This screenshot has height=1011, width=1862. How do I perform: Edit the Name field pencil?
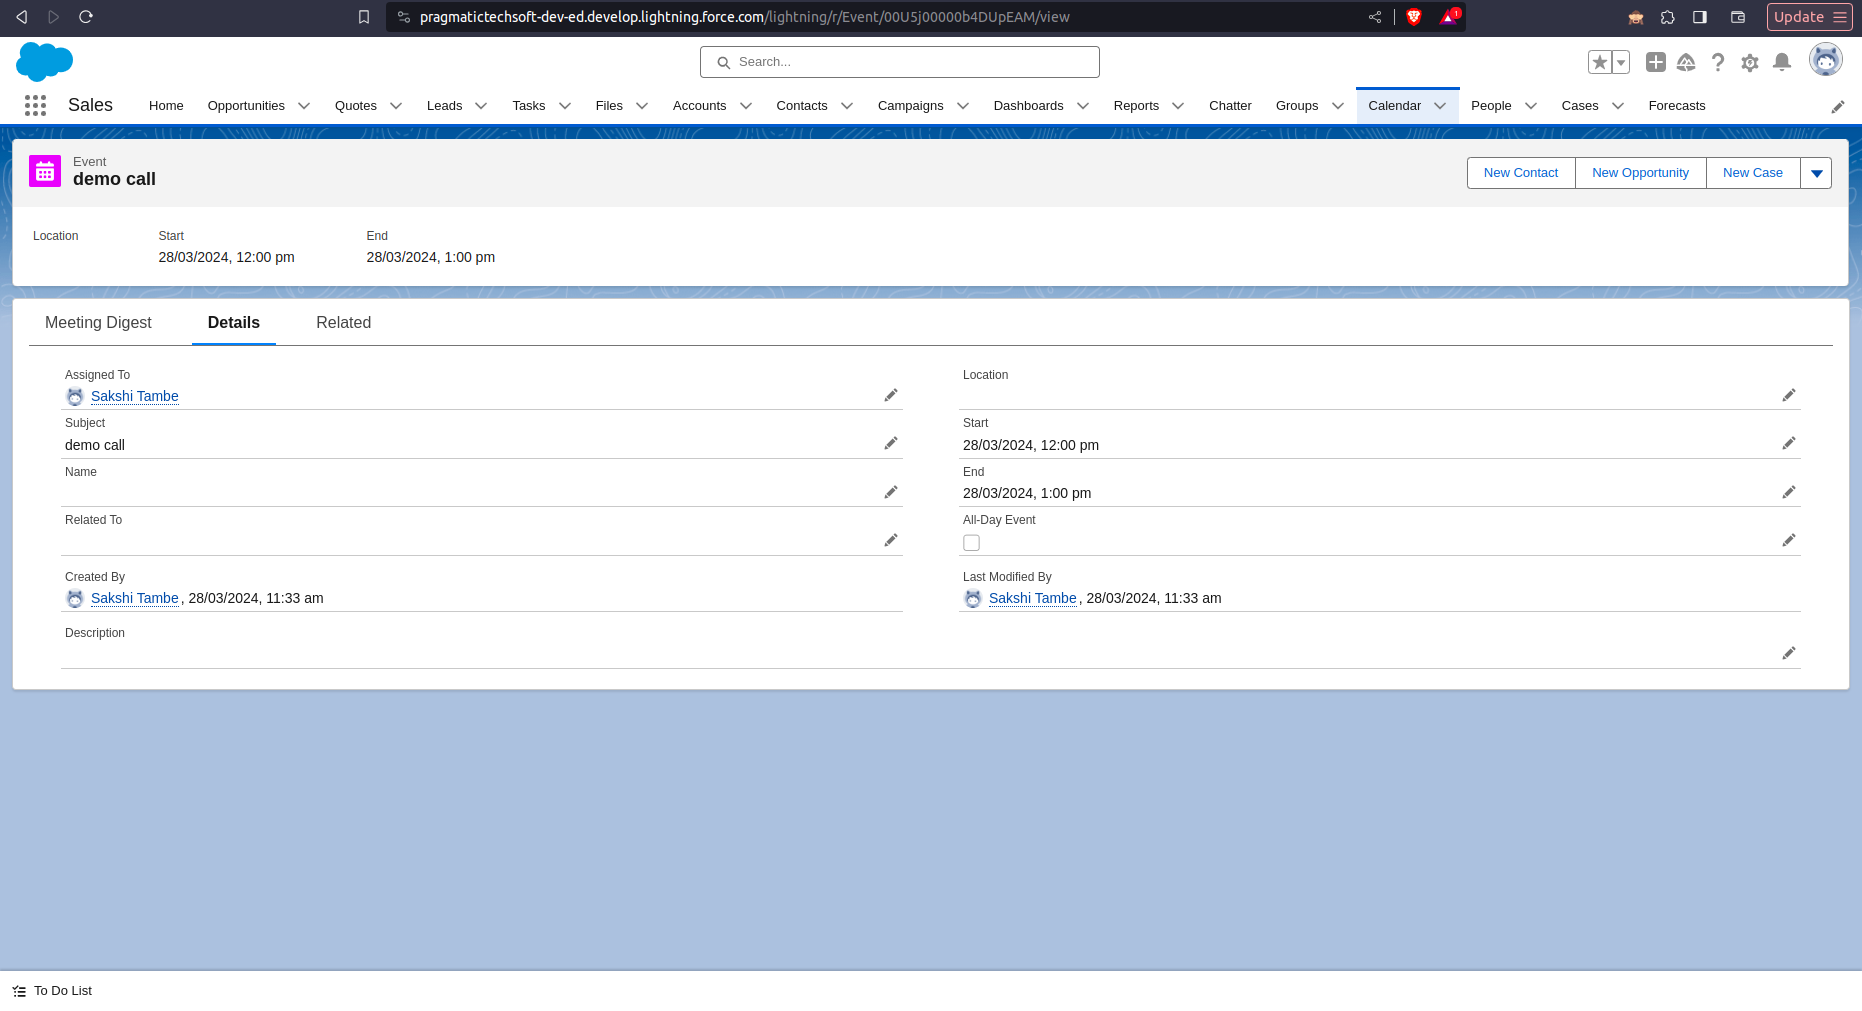click(x=891, y=492)
